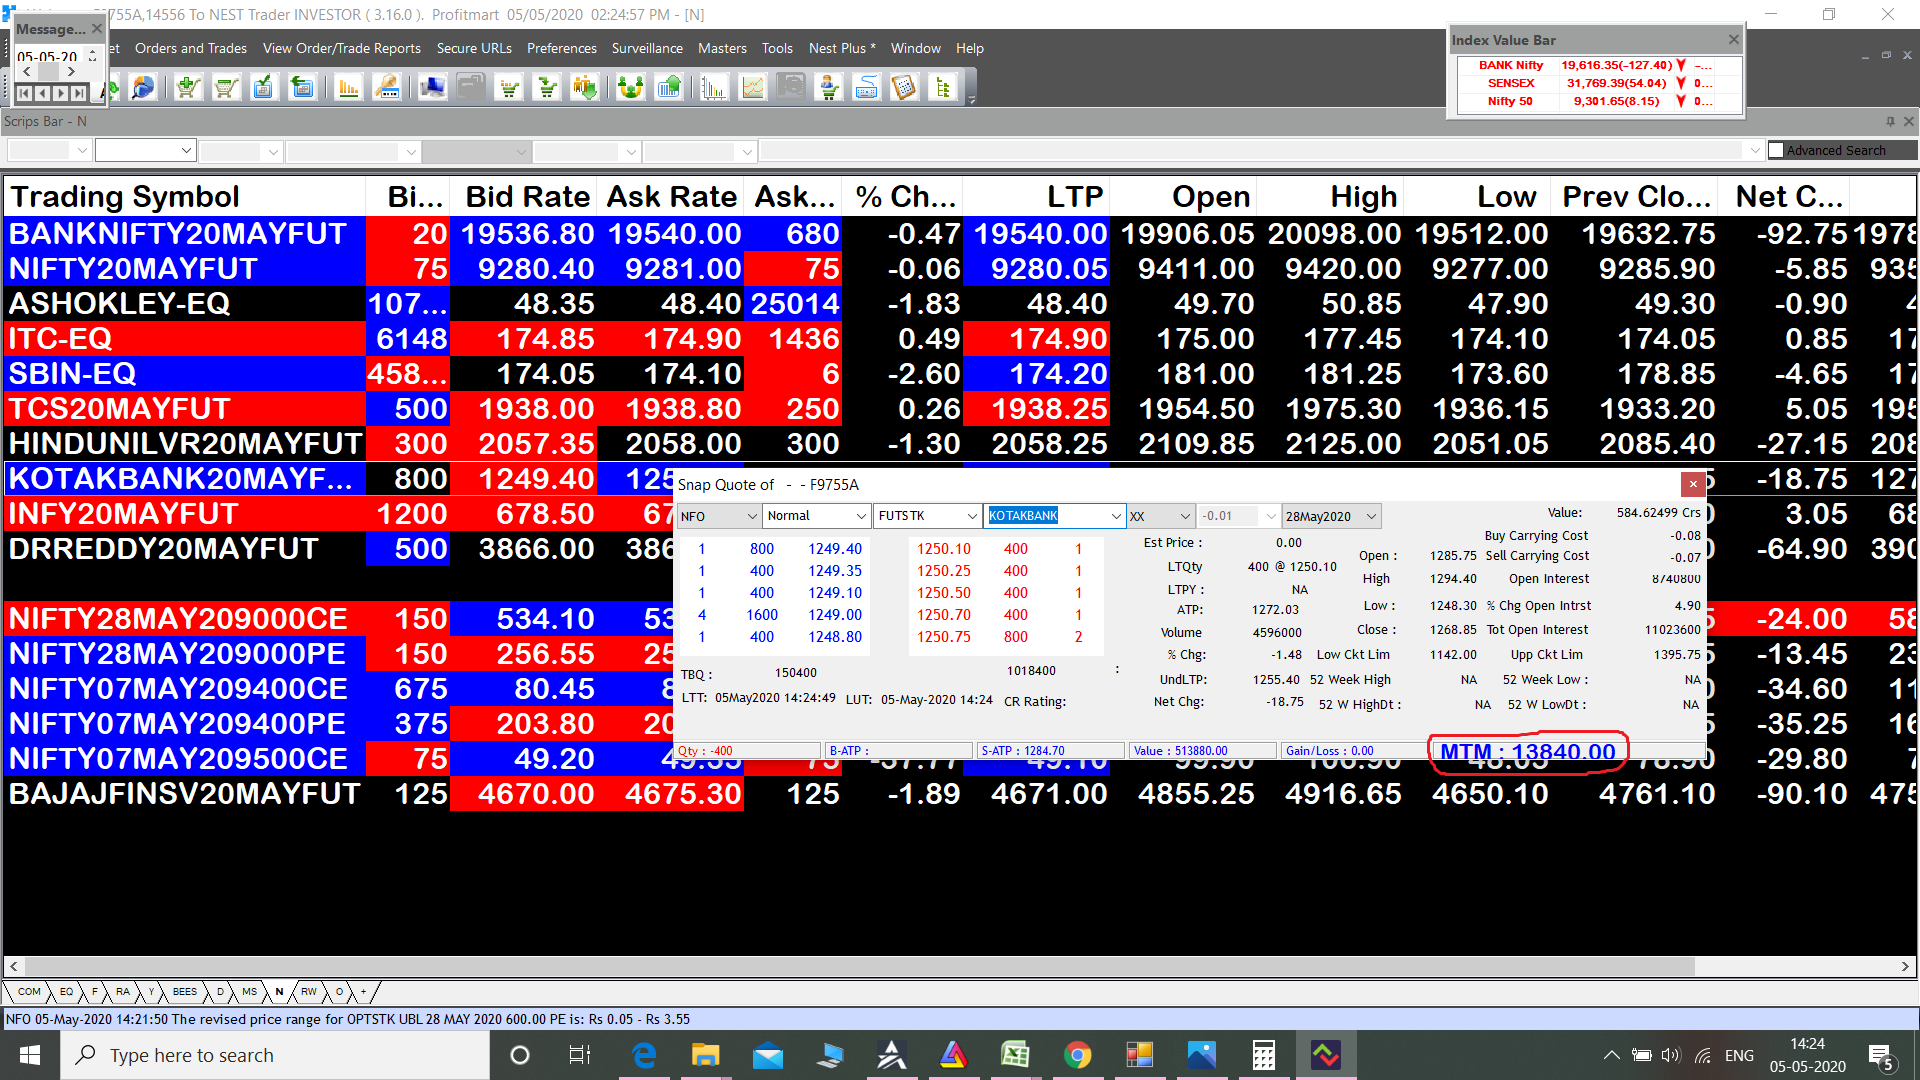Close the Snap Quote window
The image size is (1920, 1080).
point(1693,485)
